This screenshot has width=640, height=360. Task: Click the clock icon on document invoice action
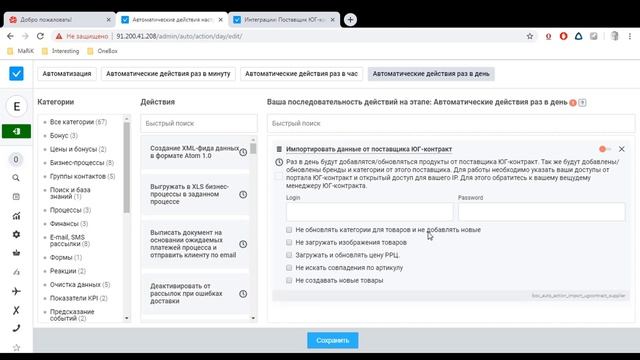(x=243, y=244)
